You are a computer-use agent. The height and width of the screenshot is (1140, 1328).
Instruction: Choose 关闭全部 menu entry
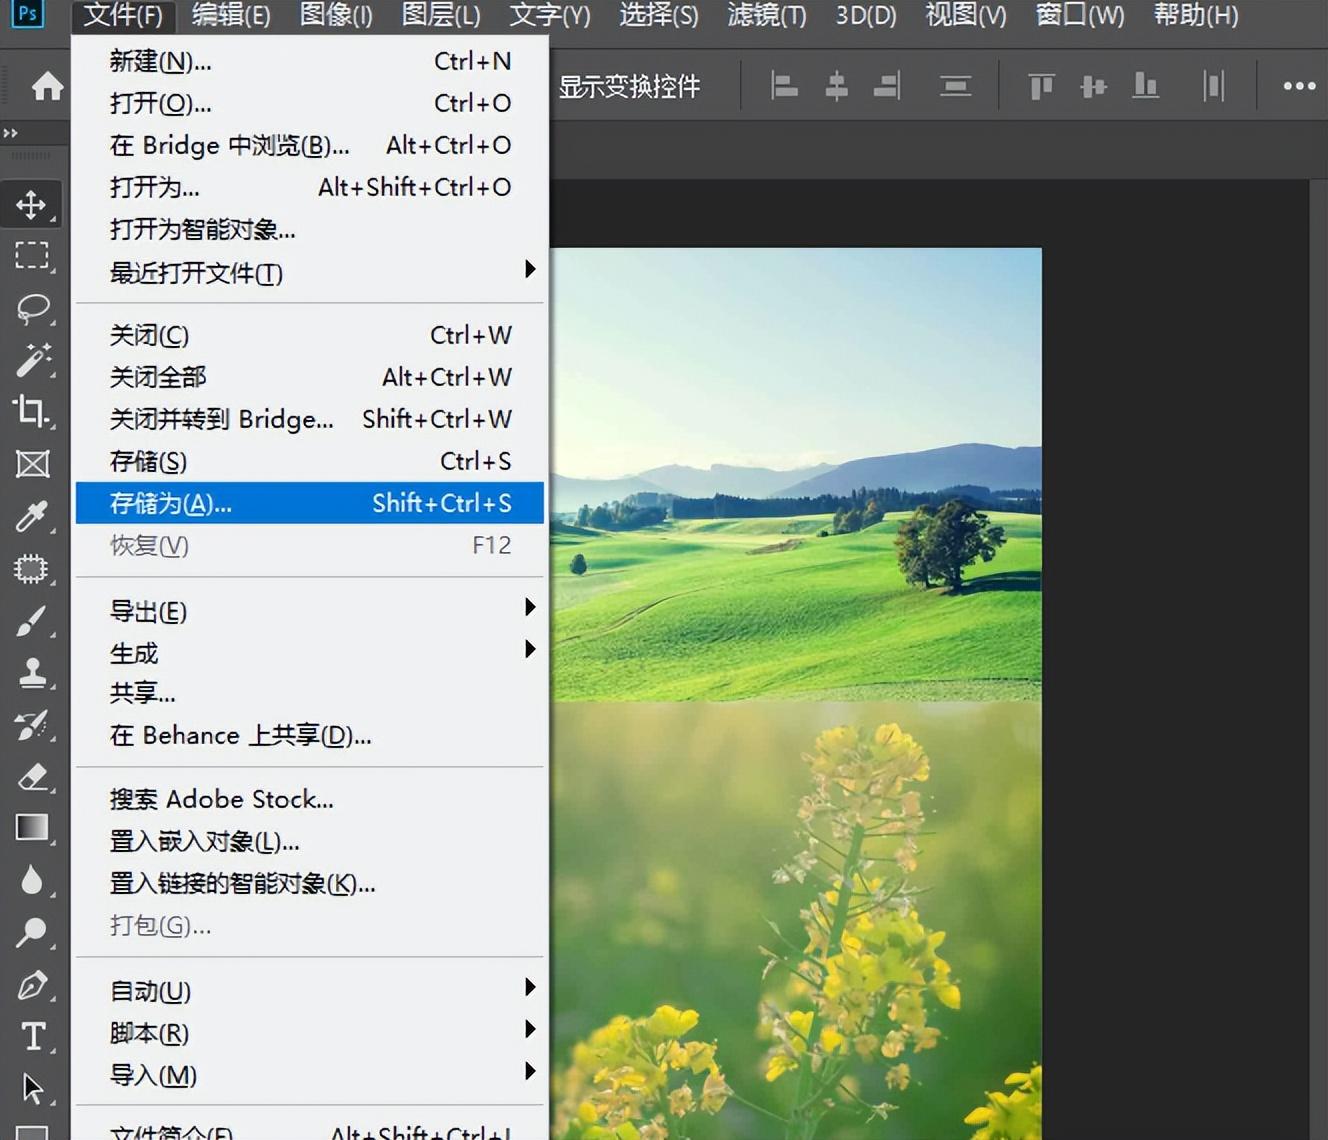click(x=310, y=377)
